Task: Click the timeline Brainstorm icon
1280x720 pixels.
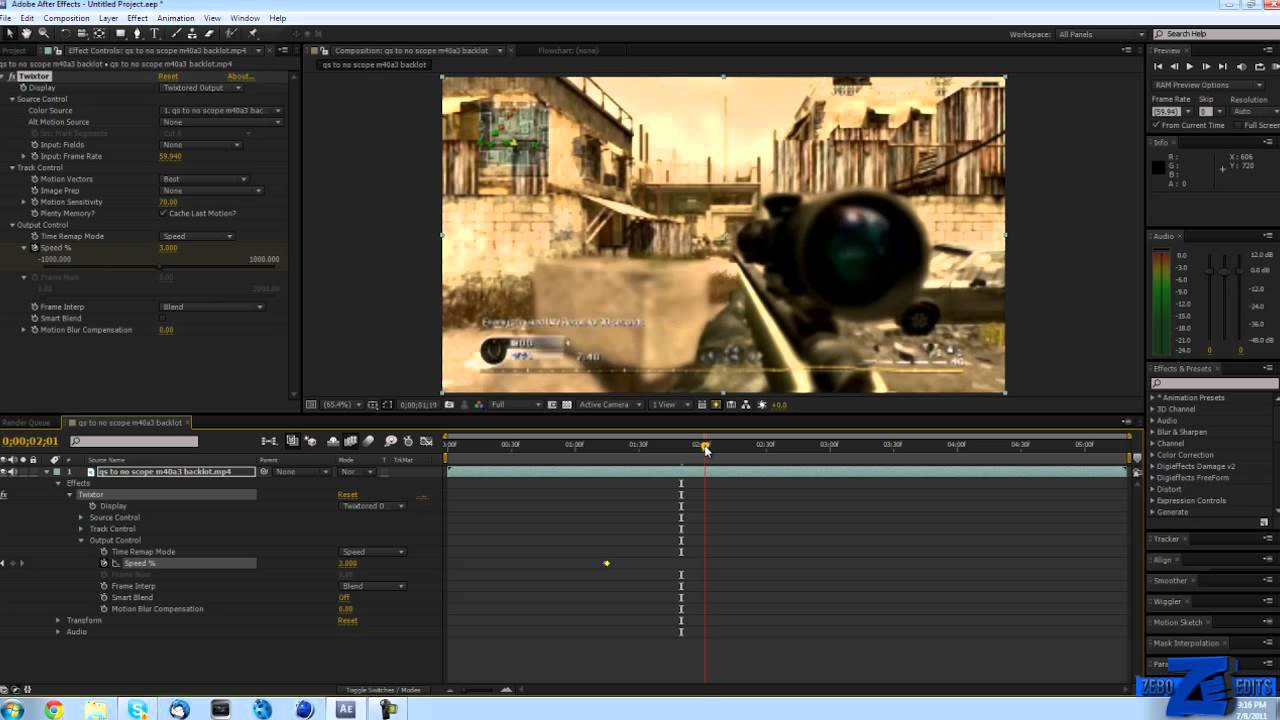Action: tap(391, 441)
